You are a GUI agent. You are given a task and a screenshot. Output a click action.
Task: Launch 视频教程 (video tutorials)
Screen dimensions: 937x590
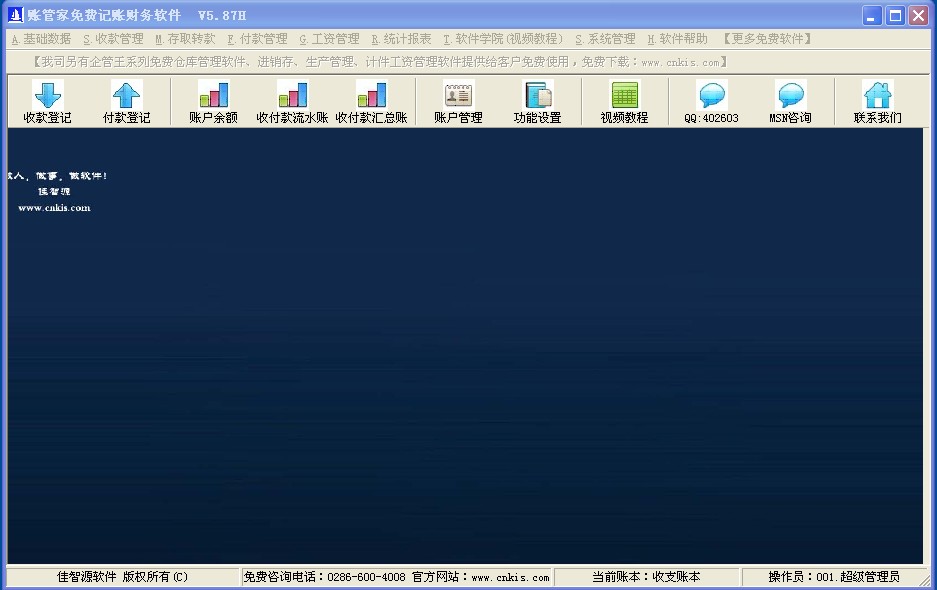click(623, 101)
